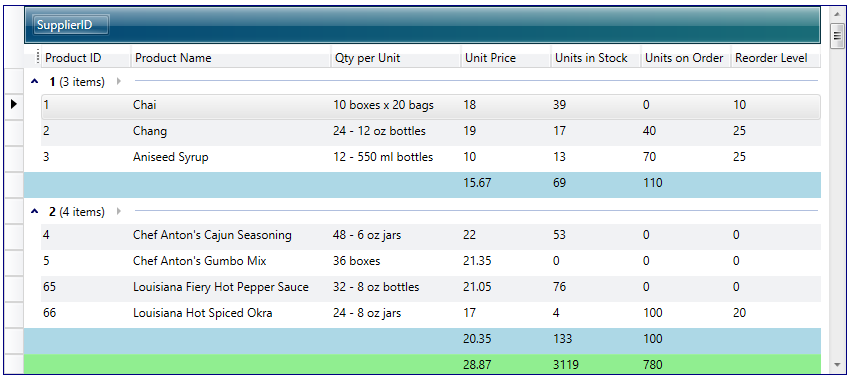Click group 1 blue summary row
The image size is (850, 379).
pos(422,184)
